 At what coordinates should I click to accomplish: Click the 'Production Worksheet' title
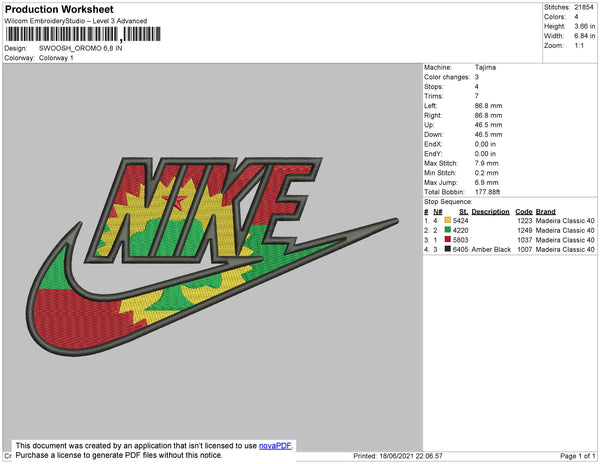pos(59,10)
